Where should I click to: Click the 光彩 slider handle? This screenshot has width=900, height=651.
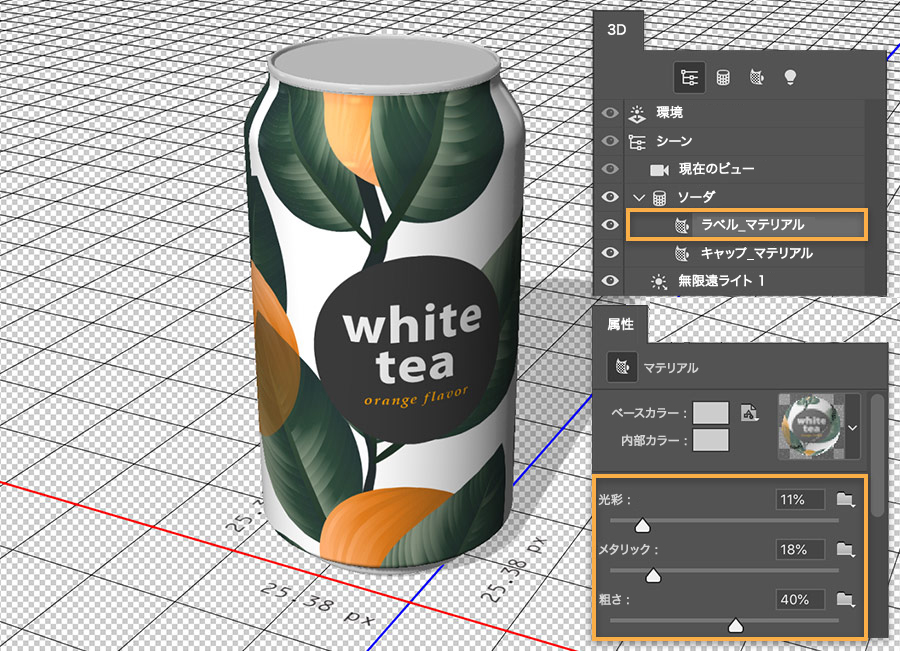(x=642, y=525)
